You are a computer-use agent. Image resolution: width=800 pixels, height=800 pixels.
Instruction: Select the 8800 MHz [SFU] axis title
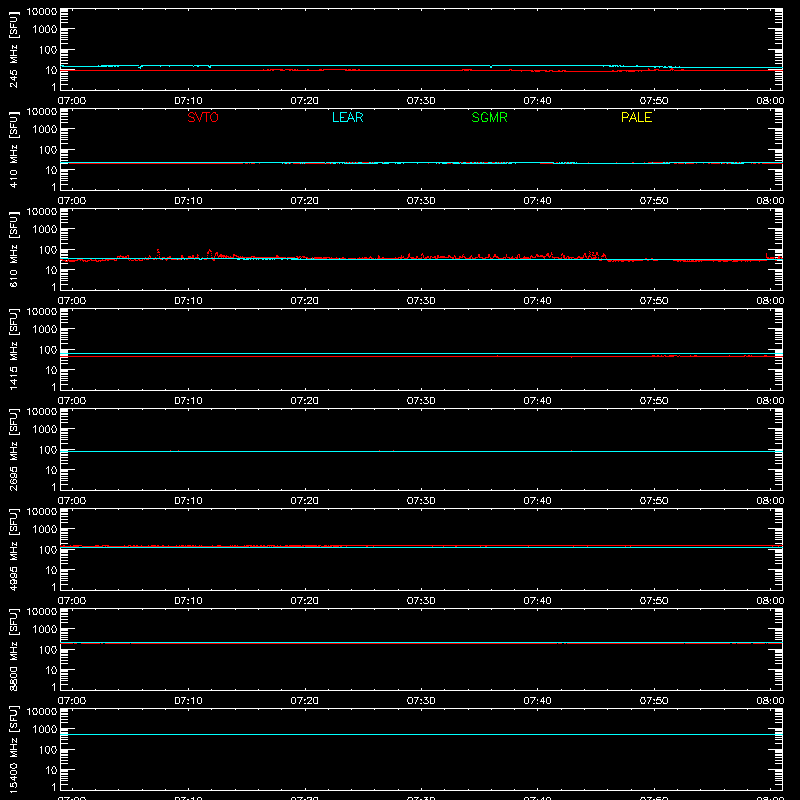13,649
